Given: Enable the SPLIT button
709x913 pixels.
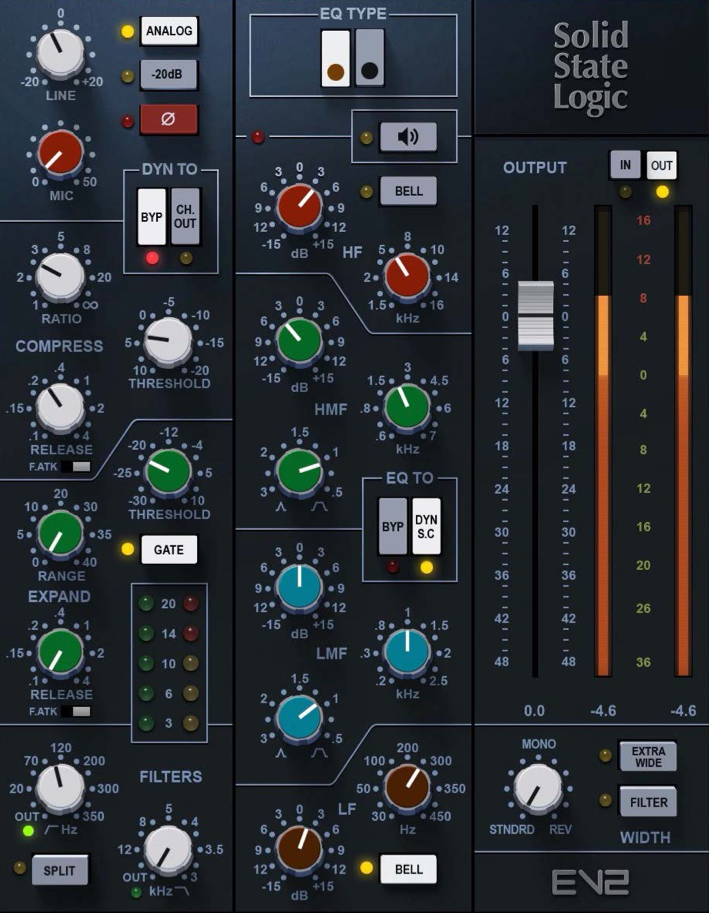Looking at the screenshot, I should pyautogui.click(x=59, y=870).
